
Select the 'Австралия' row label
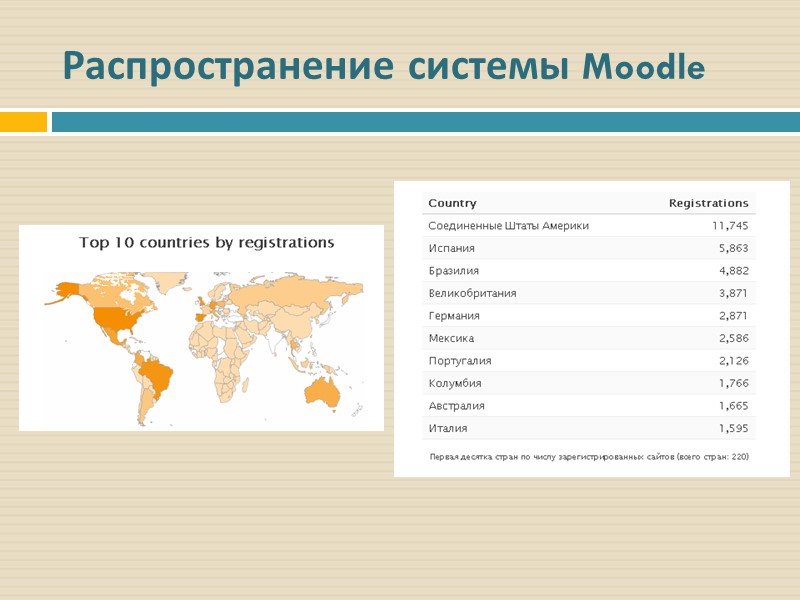pos(457,406)
